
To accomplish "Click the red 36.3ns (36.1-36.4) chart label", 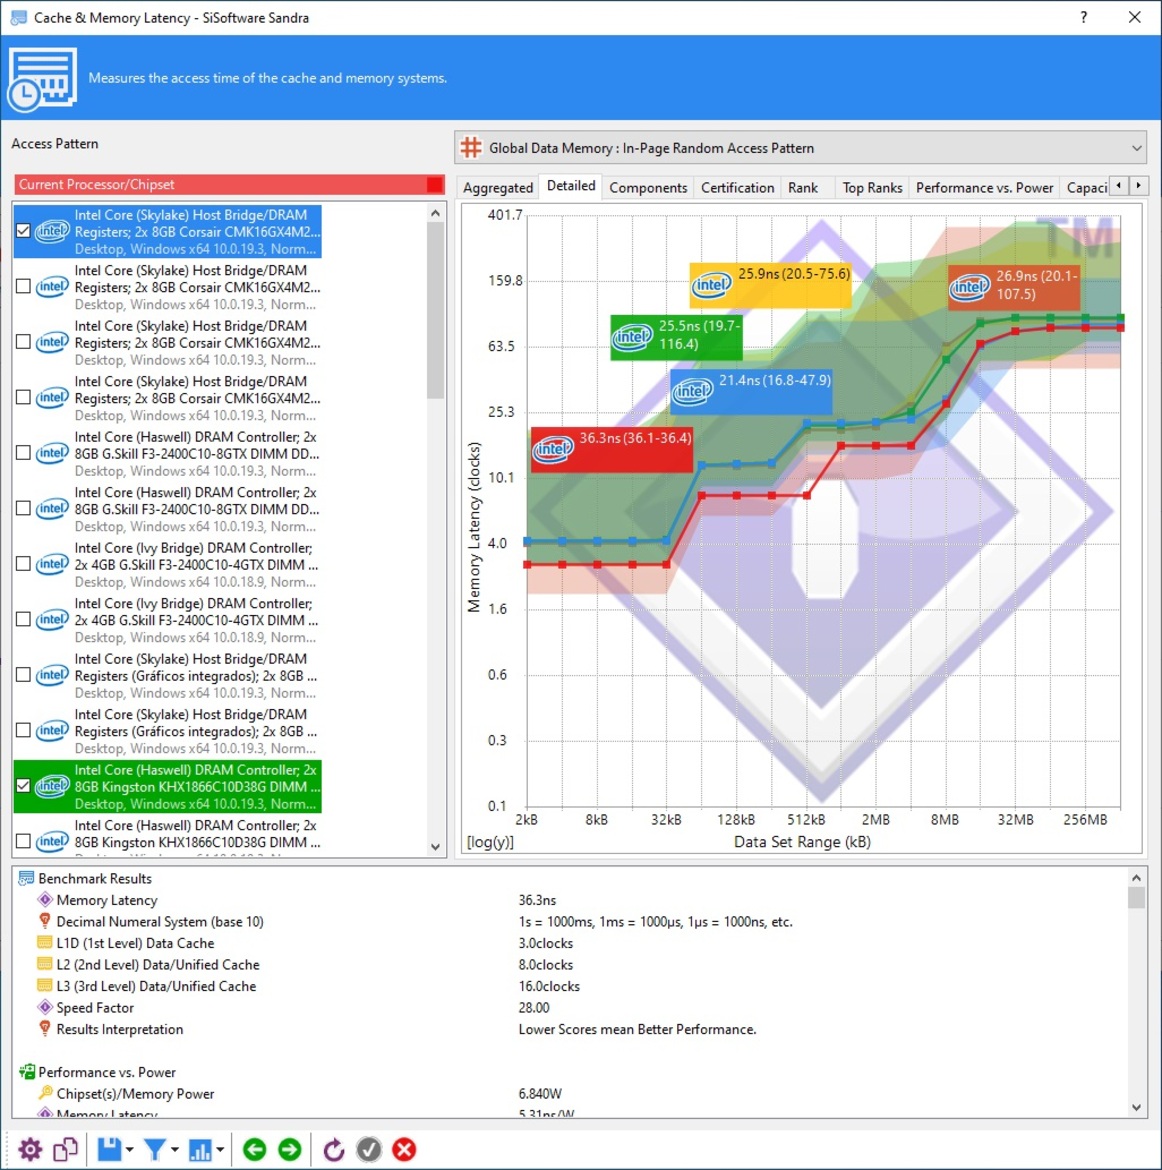I will (x=611, y=450).
